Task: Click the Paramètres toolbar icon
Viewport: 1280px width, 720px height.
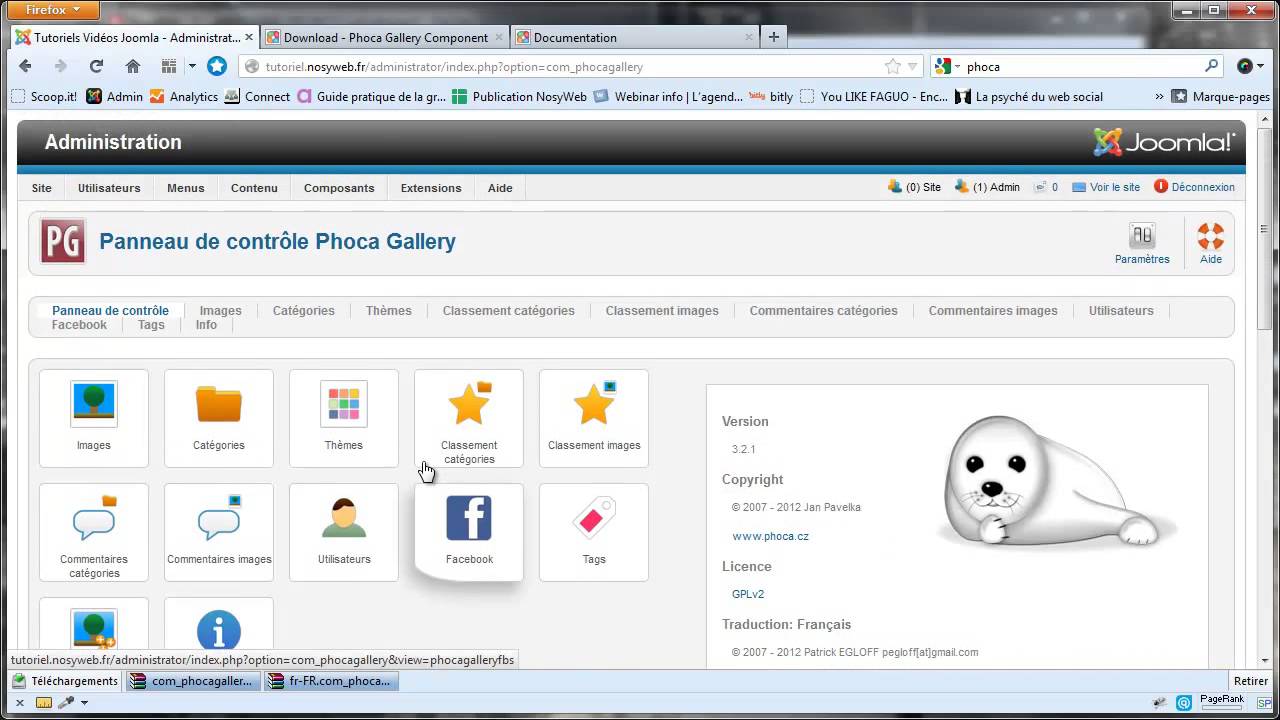Action: pyautogui.click(x=1142, y=243)
